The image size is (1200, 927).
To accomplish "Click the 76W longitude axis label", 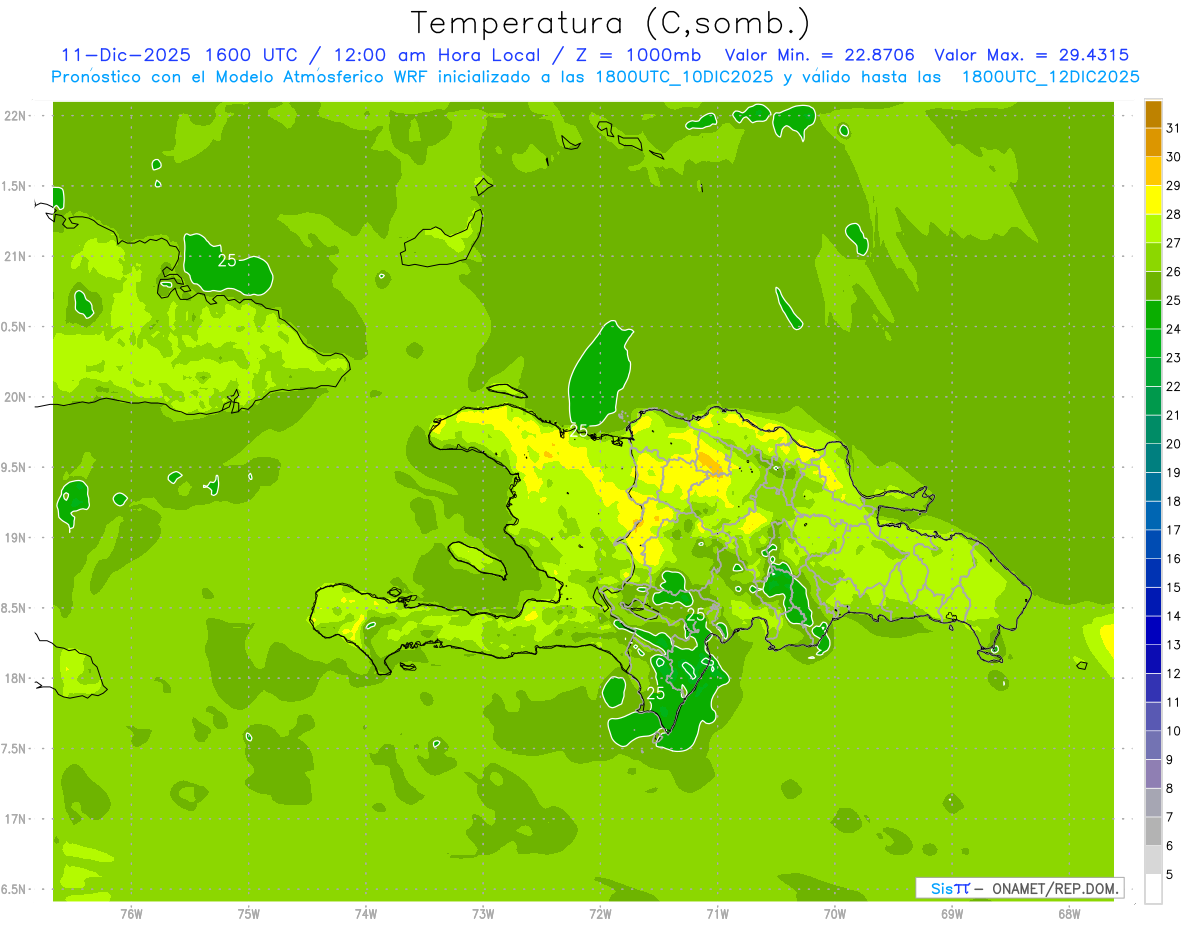I will pyautogui.click(x=131, y=914).
